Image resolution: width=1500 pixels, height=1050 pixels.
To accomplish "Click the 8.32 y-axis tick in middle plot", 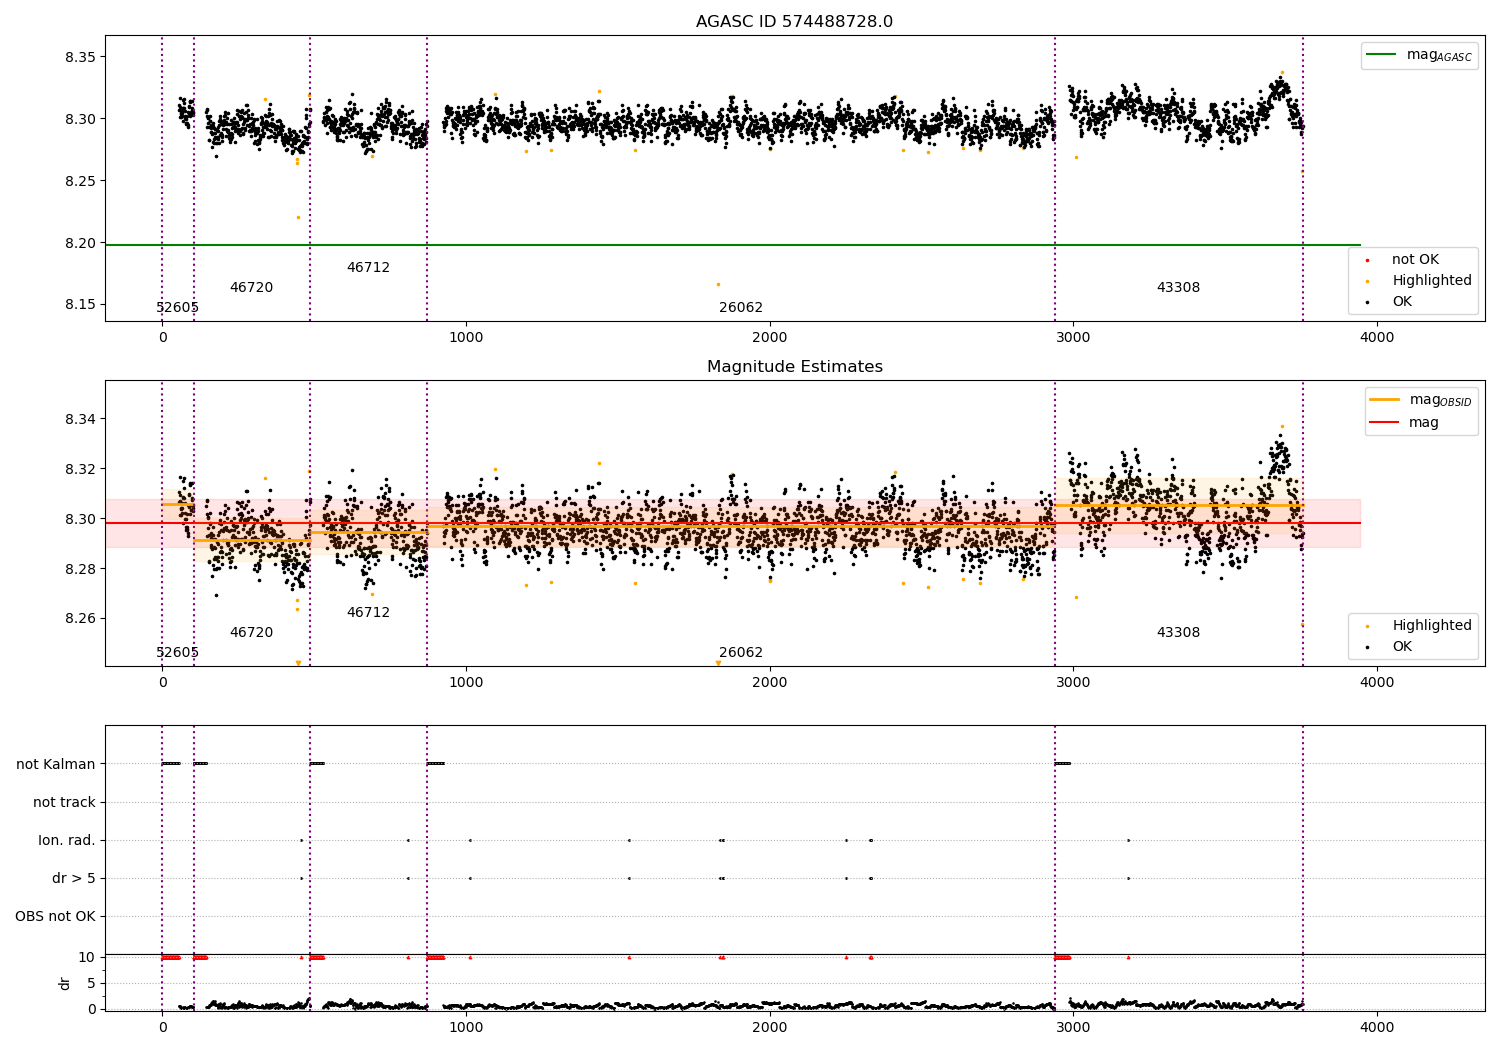I will [x=81, y=469].
